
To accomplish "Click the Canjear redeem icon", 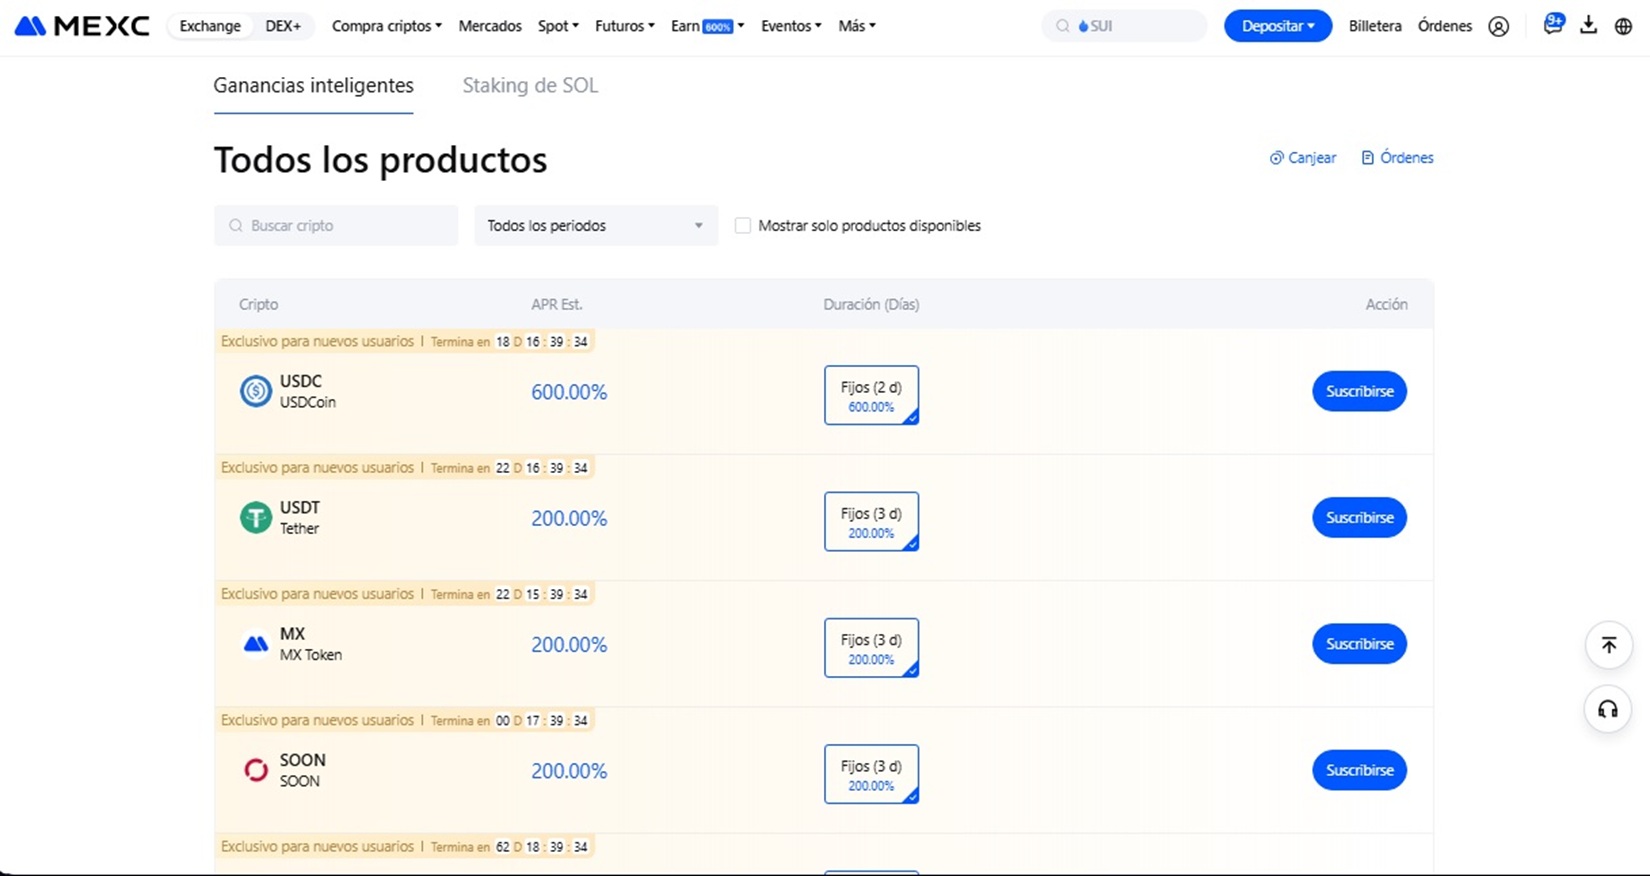I will click(x=1276, y=158).
